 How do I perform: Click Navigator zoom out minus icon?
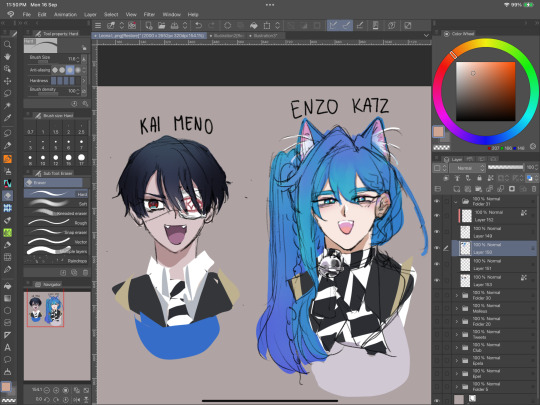[47, 390]
